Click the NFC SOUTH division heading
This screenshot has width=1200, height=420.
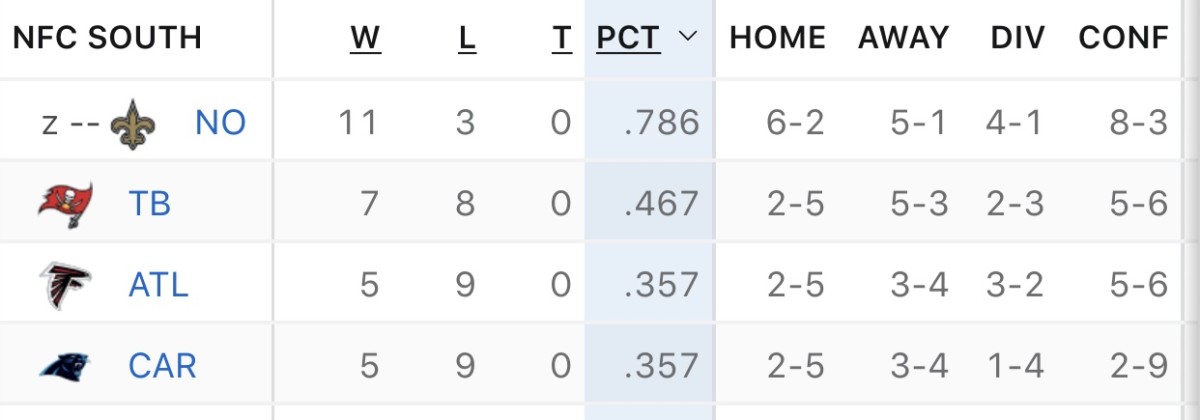click(x=107, y=38)
